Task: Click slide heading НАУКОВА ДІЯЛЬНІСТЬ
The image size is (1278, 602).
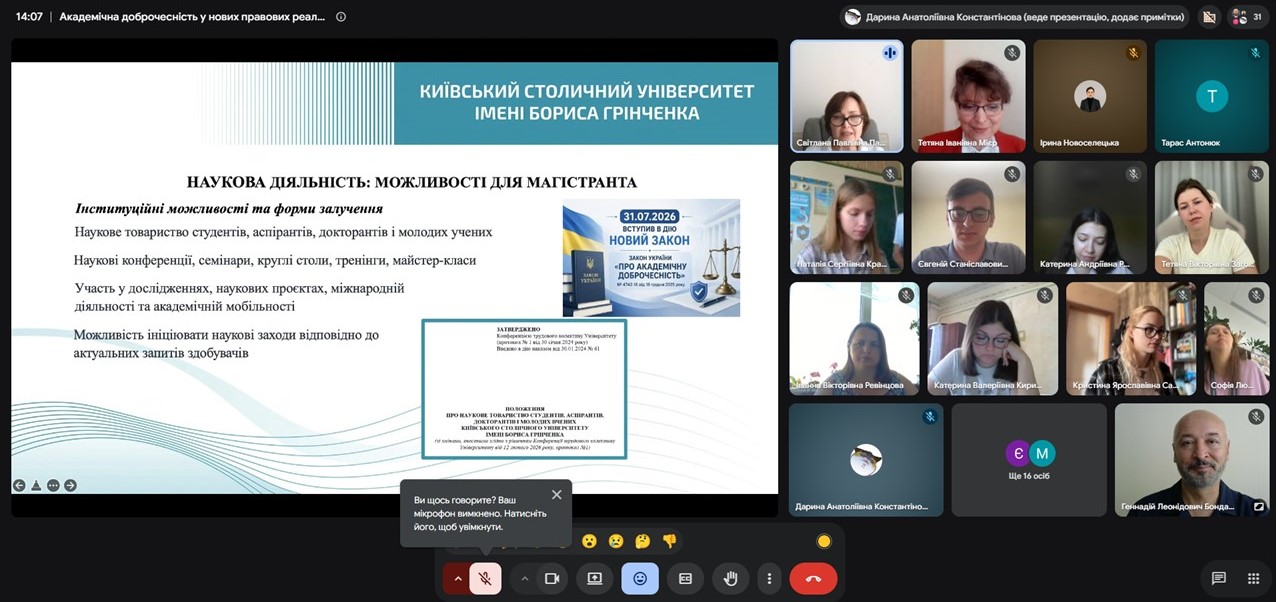Action: (x=412, y=182)
